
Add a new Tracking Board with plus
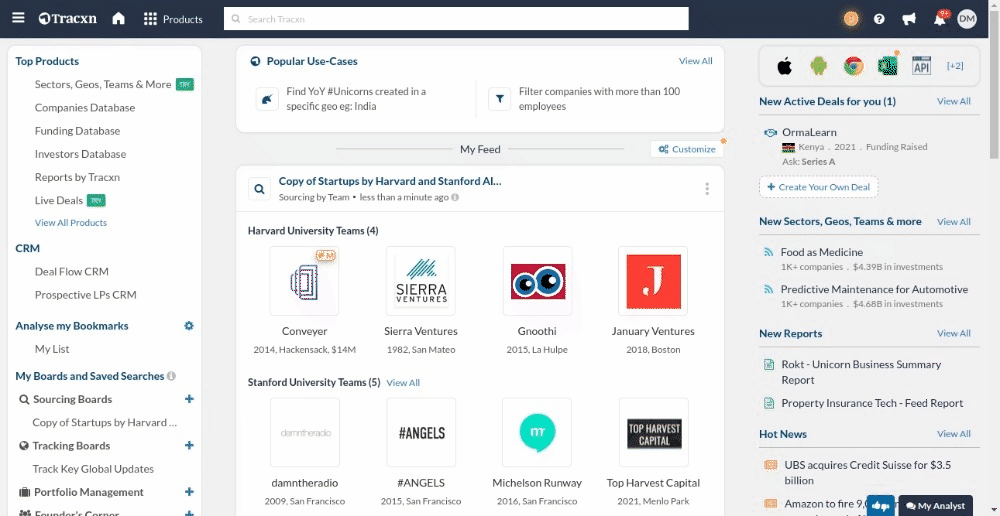189,446
